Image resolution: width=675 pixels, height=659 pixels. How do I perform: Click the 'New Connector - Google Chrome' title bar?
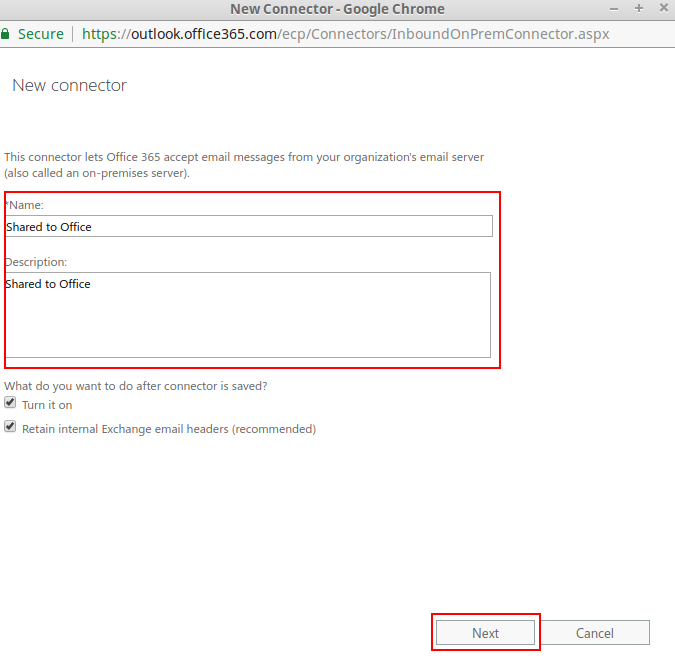337,9
